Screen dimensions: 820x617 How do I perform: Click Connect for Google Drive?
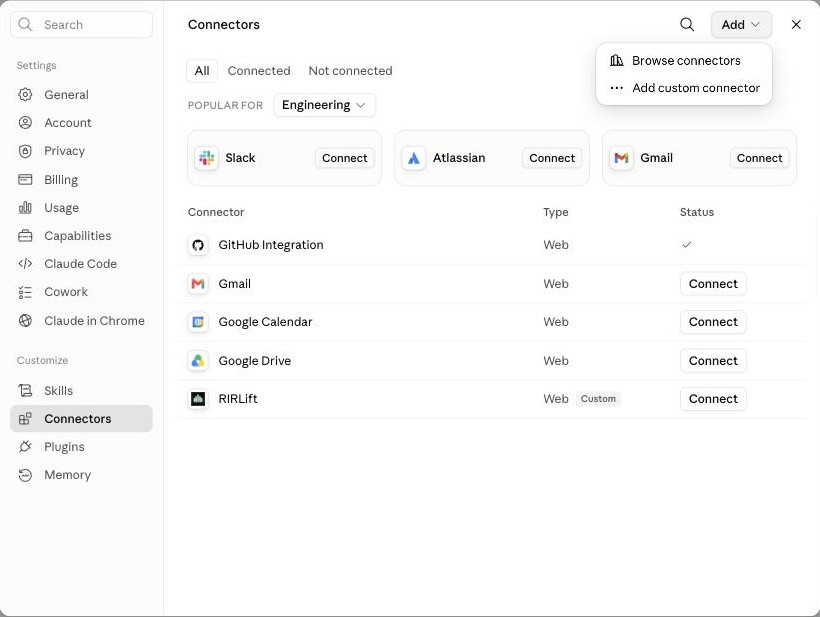point(713,361)
